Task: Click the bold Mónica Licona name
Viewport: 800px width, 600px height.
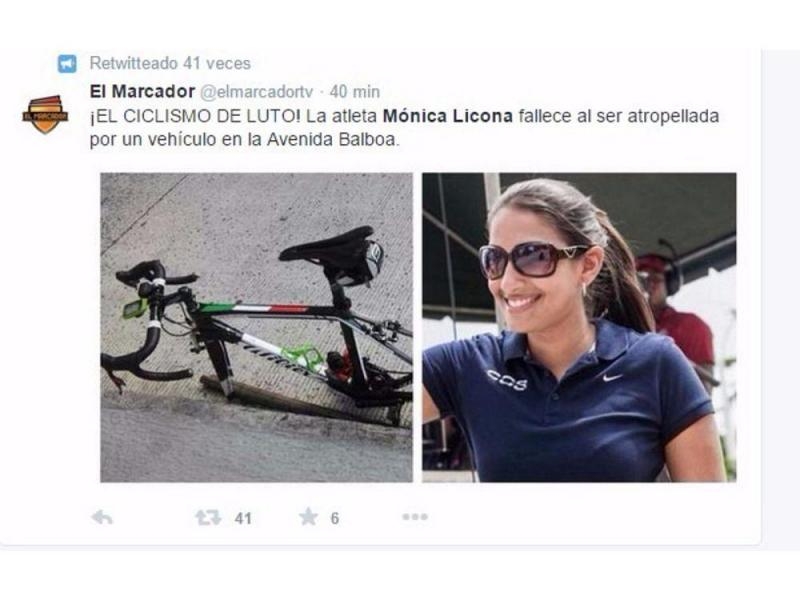Action: (447, 116)
